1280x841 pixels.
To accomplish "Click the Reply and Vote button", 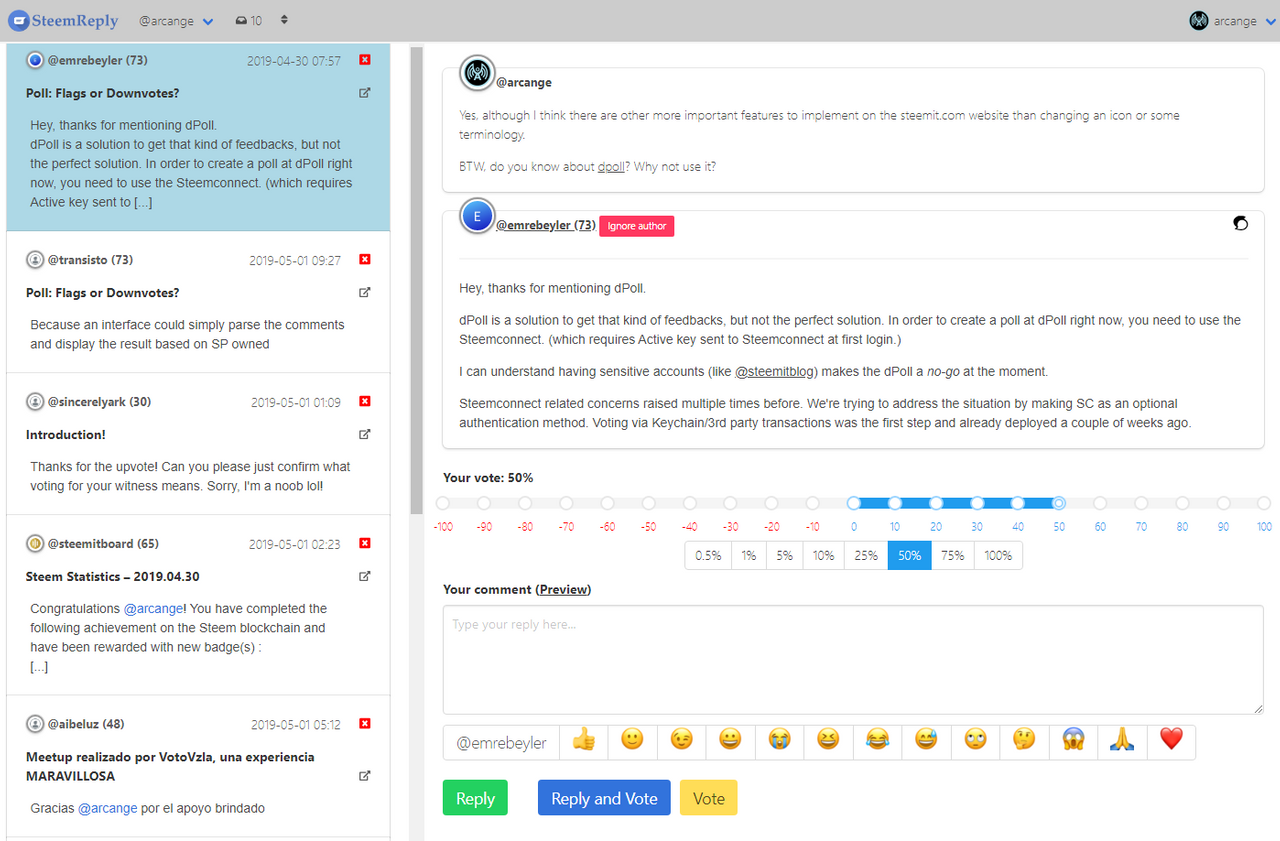I will click(x=604, y=798).
